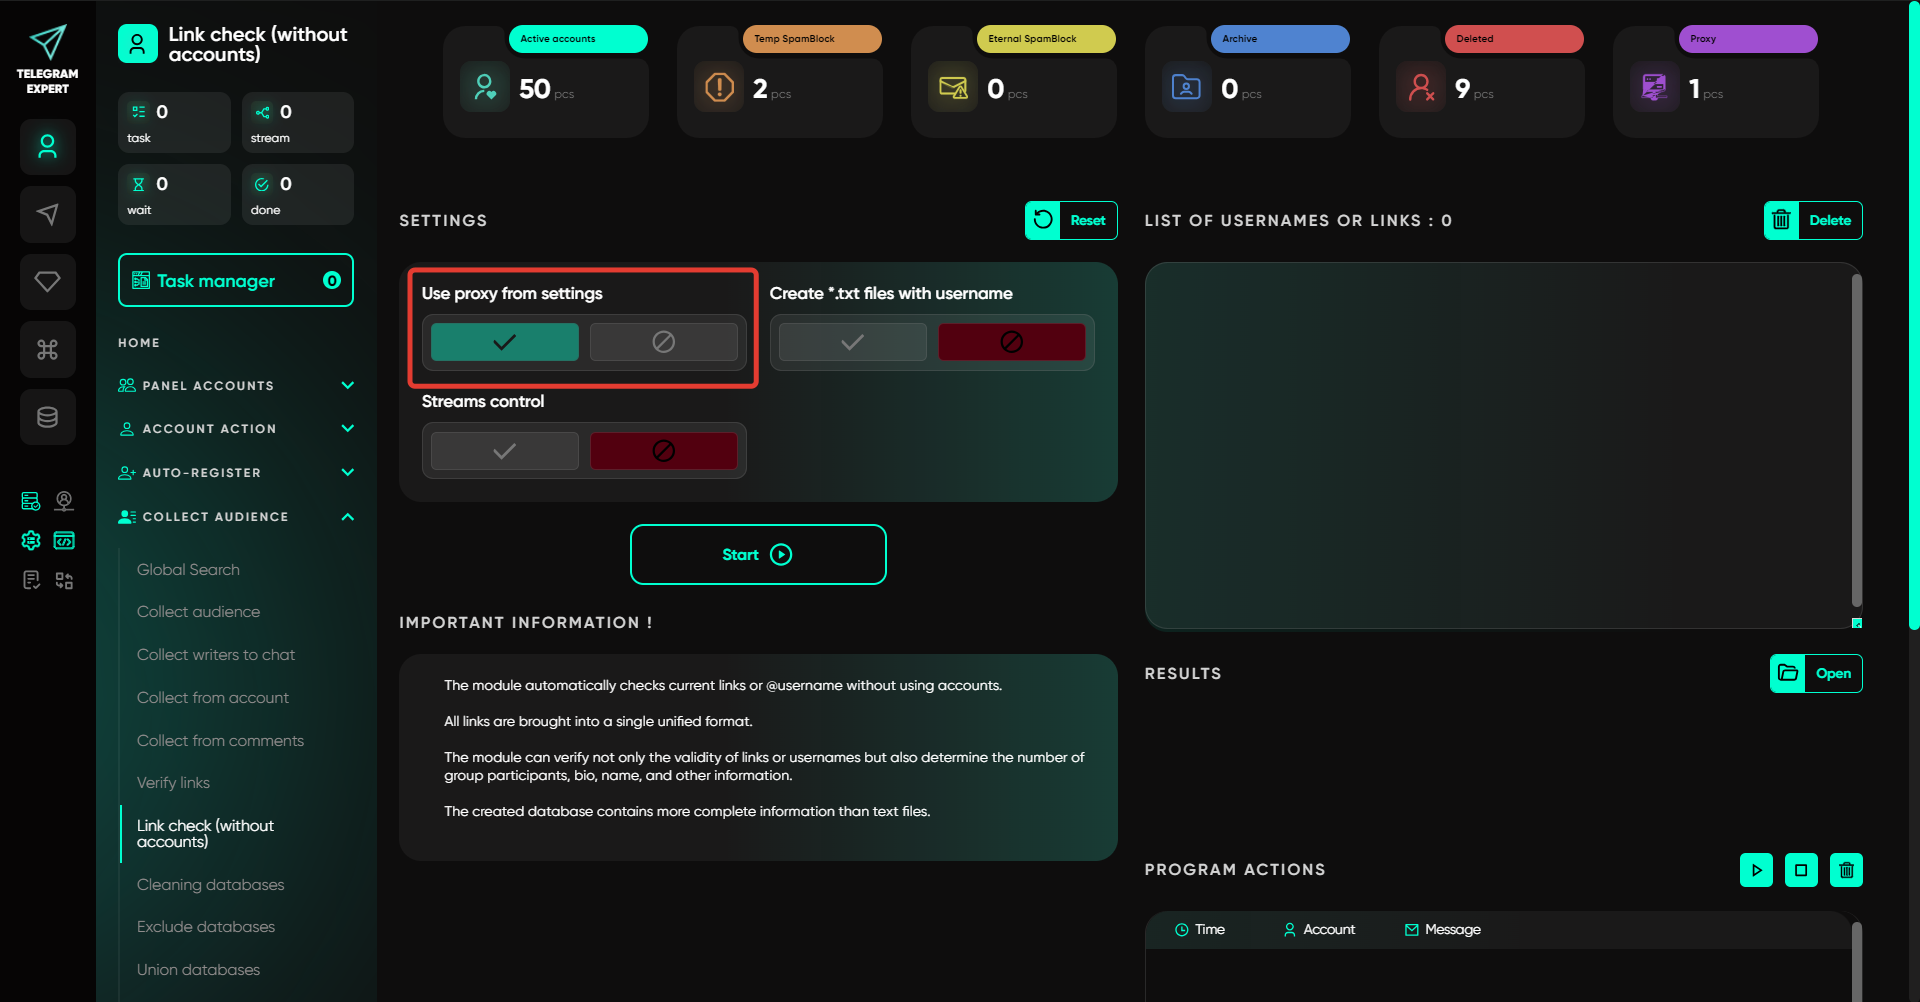Select the user profile sidebar icon
Screen dimensions: 1920x1002
point(47,147)
